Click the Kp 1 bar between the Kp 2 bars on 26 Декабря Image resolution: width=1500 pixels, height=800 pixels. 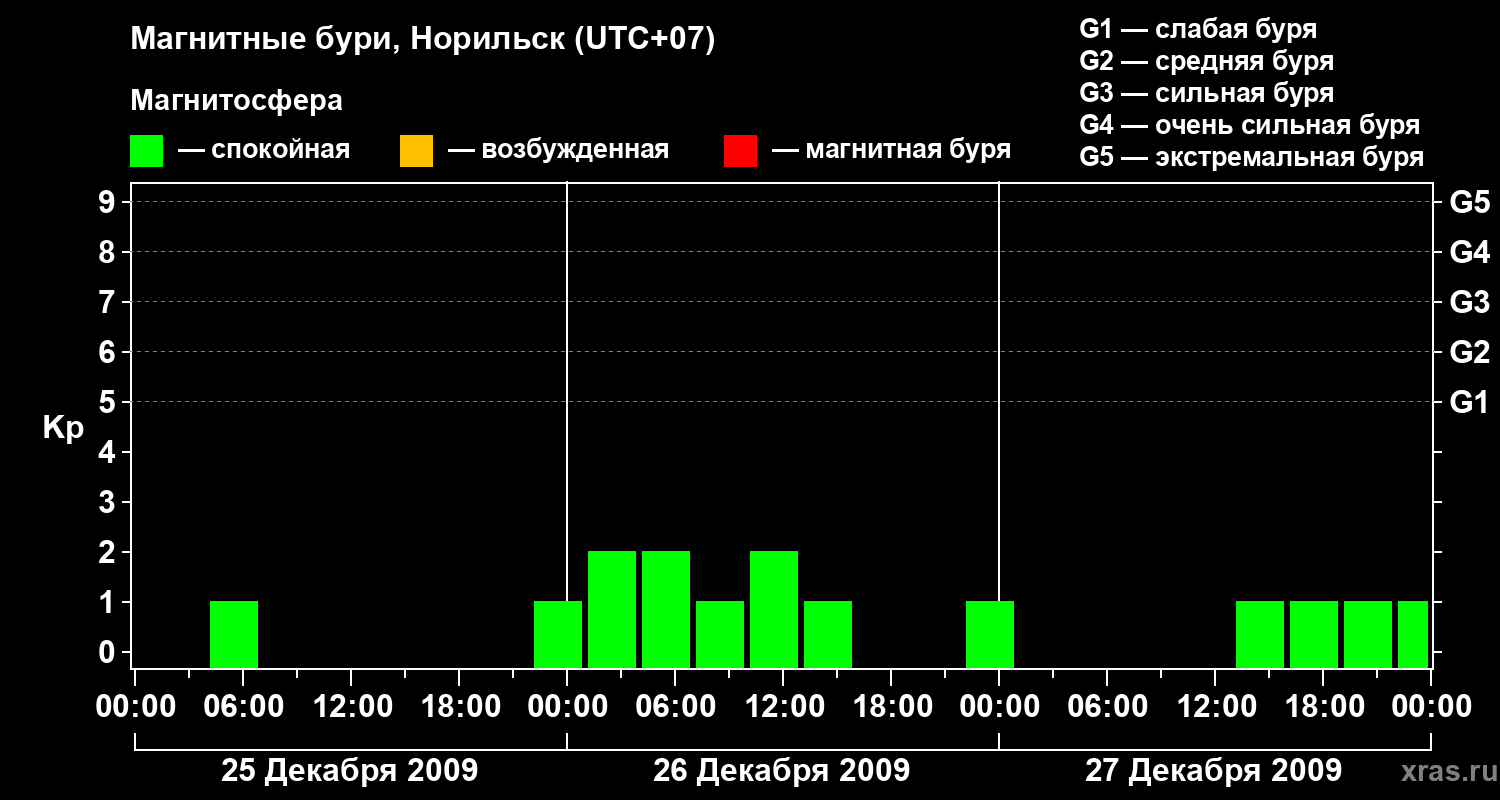720,634
